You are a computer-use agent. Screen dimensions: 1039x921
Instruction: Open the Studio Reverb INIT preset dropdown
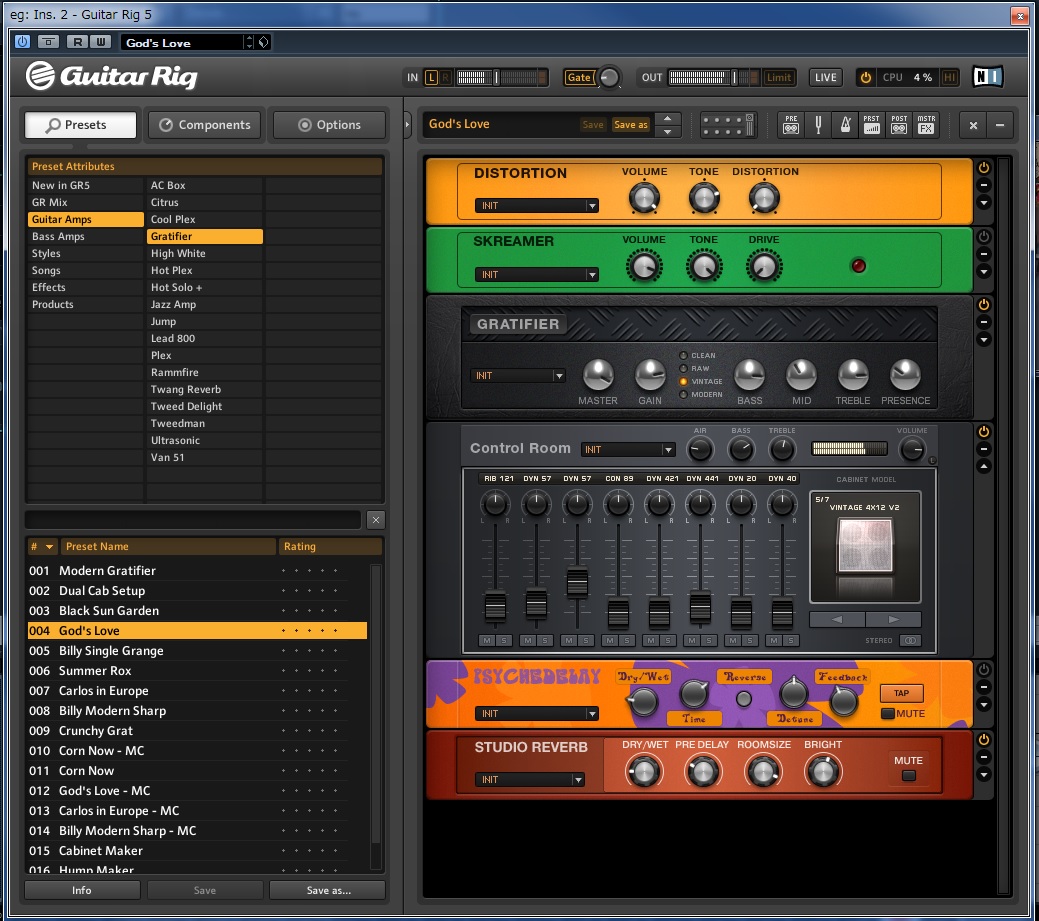pos(529,780)
